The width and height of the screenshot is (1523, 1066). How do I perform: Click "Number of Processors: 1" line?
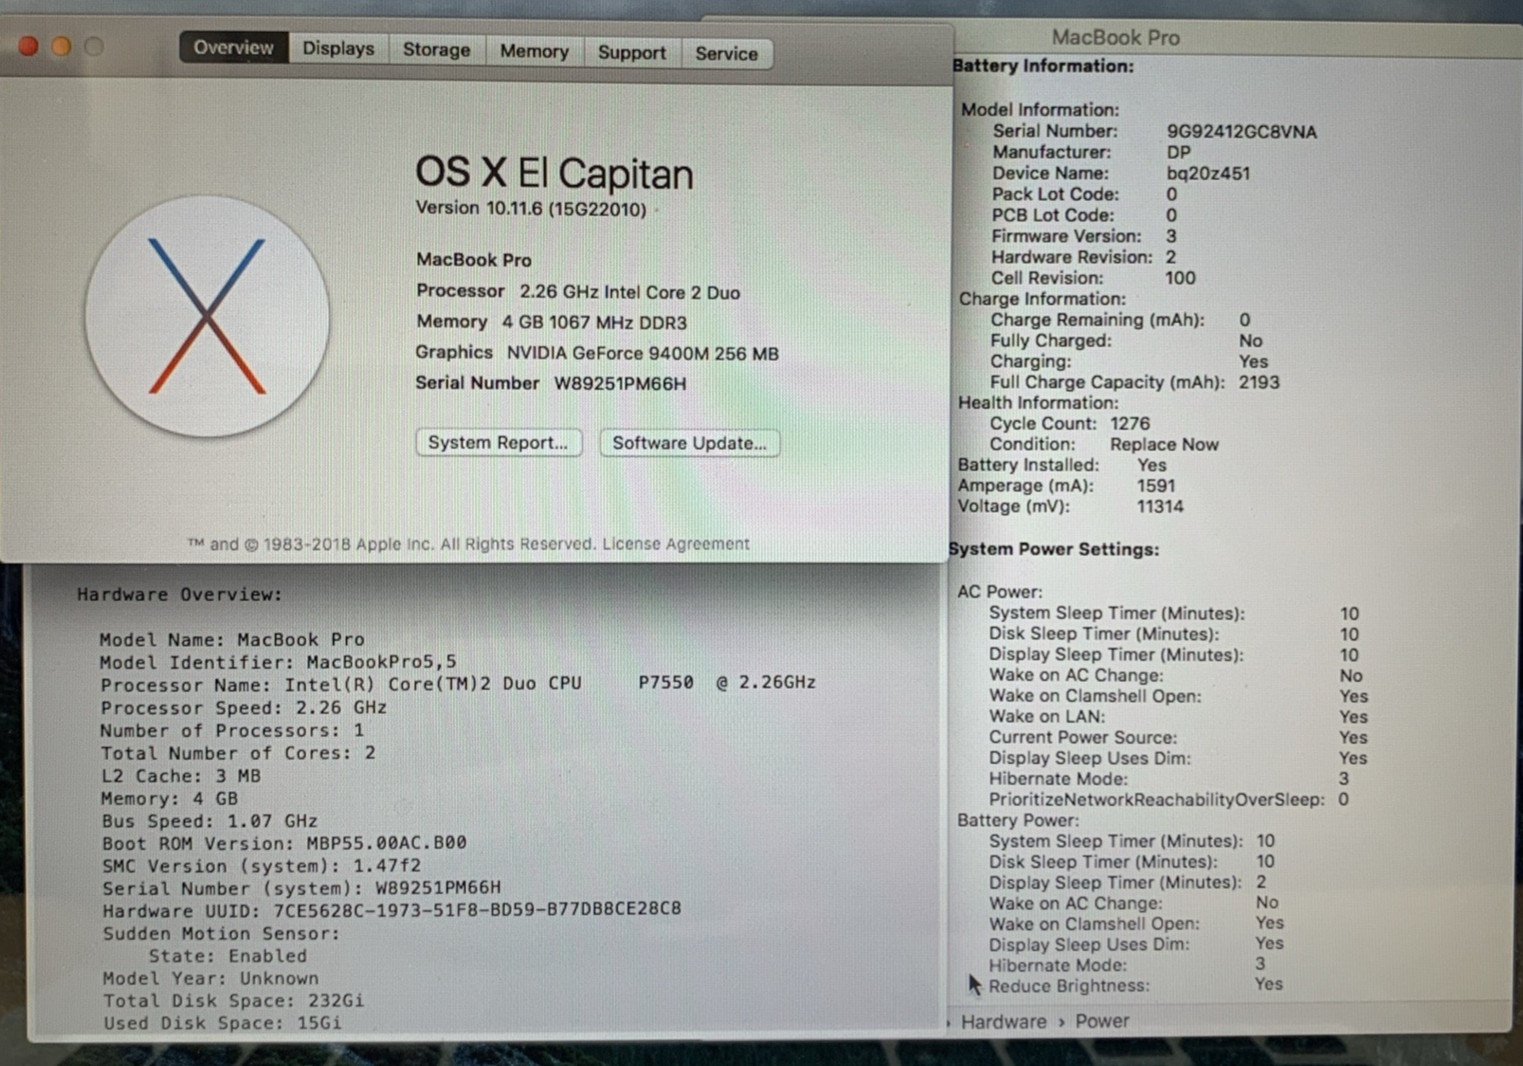click(232, 730)
